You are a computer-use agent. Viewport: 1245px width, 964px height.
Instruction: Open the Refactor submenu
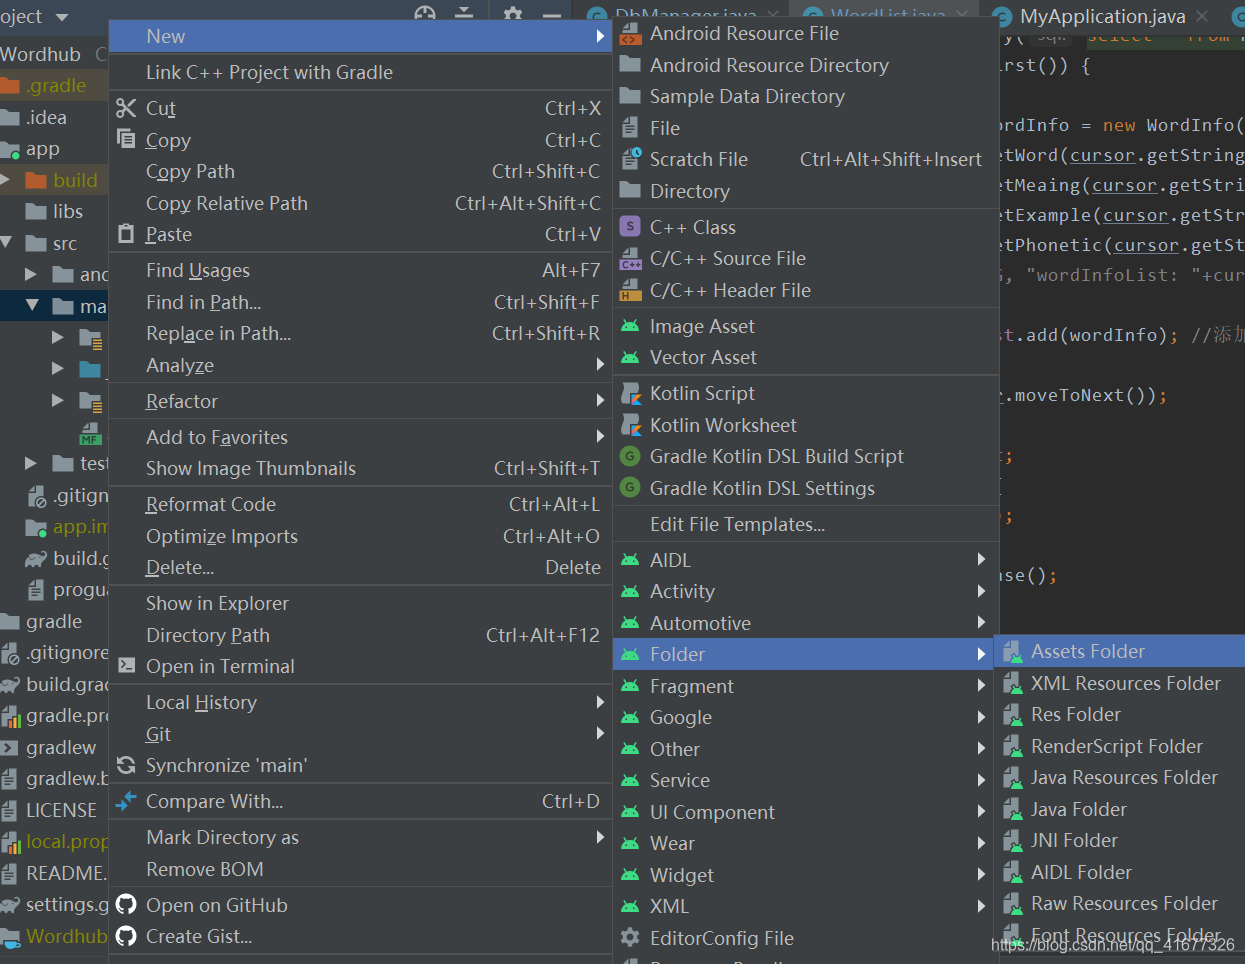coord(360,401)
